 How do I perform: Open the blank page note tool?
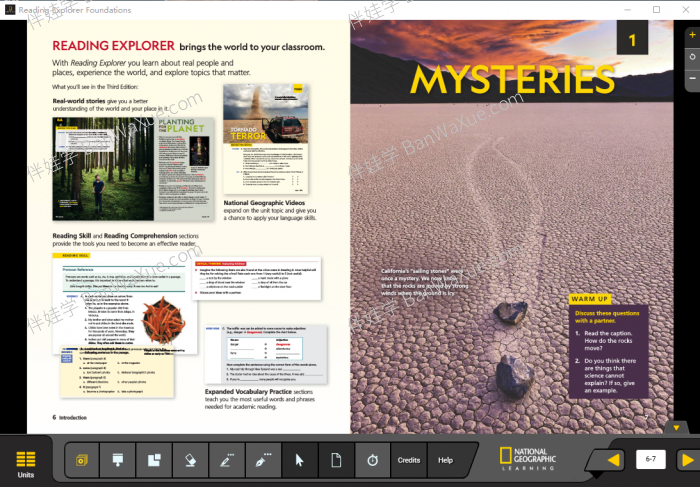(336, 460)
